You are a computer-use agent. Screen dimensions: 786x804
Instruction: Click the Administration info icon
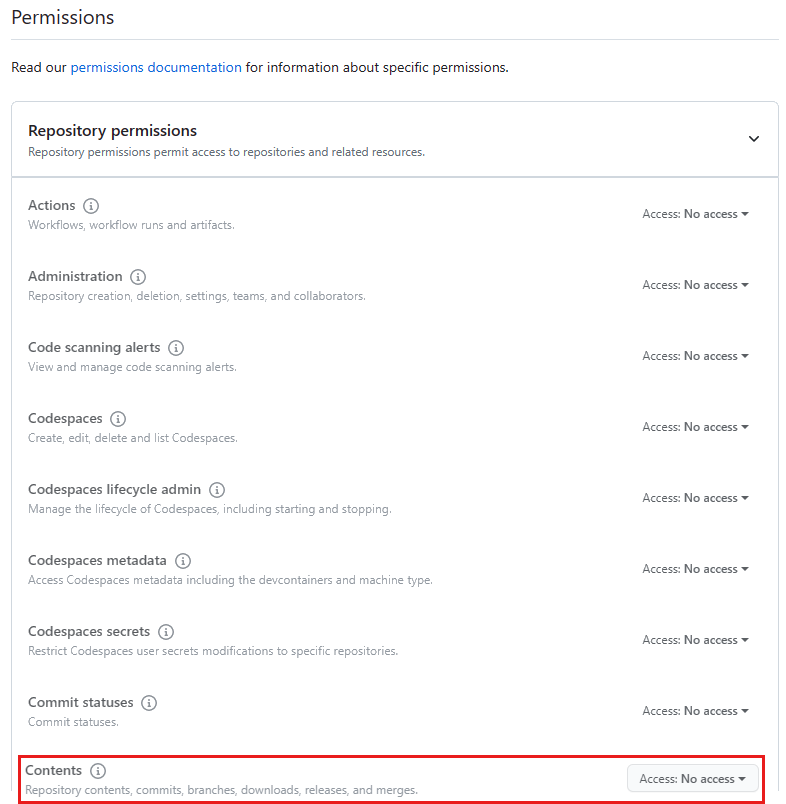(x=138, y=277)
